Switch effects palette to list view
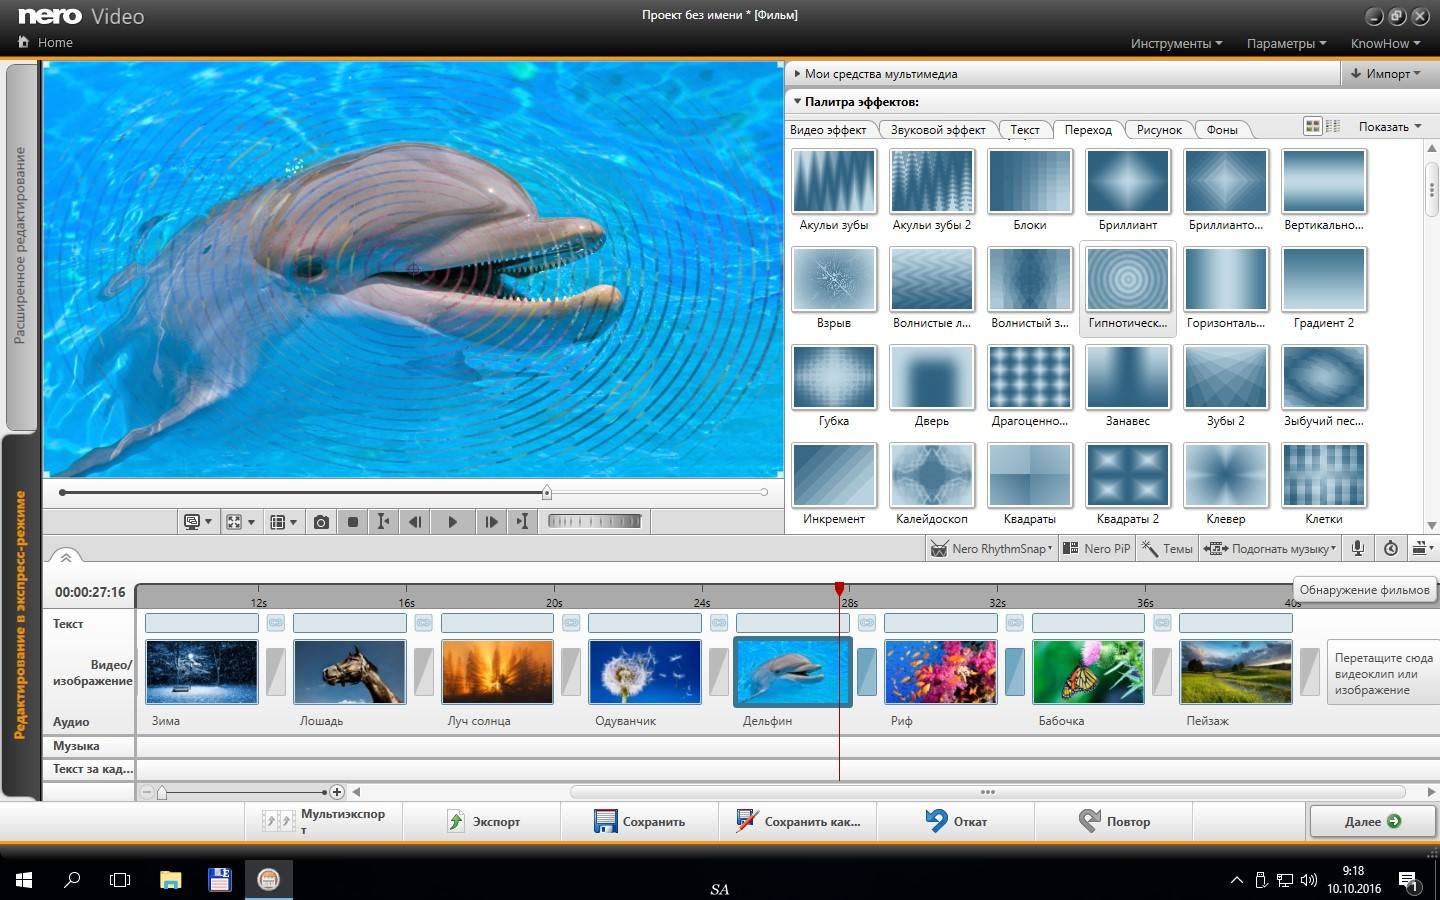 [1332, 126]
